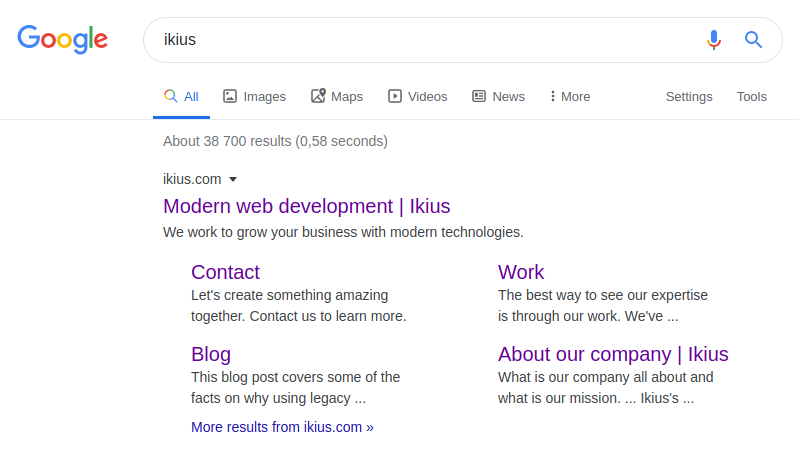The height and width of the screenshot is (451, 799).
Task: Click the Google logo
Action: [63, 39]
